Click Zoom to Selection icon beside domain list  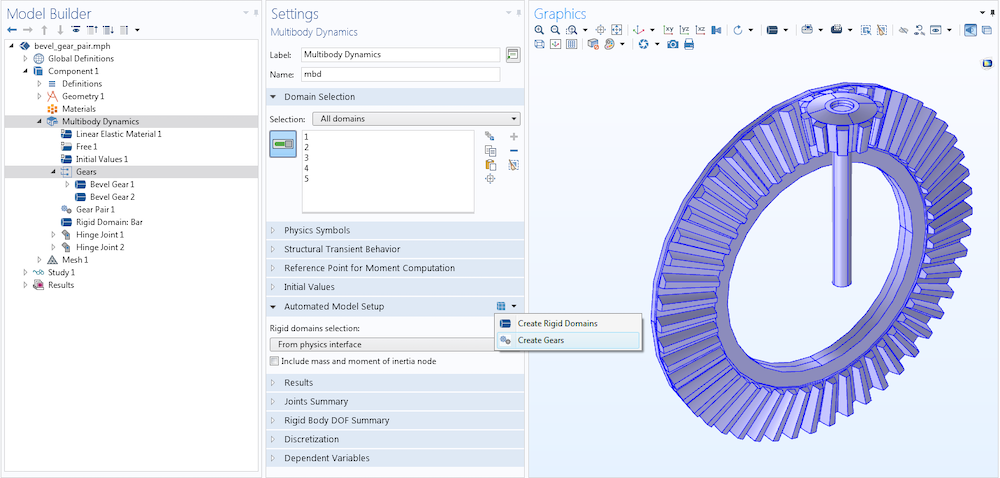click(x=490, y=179)
